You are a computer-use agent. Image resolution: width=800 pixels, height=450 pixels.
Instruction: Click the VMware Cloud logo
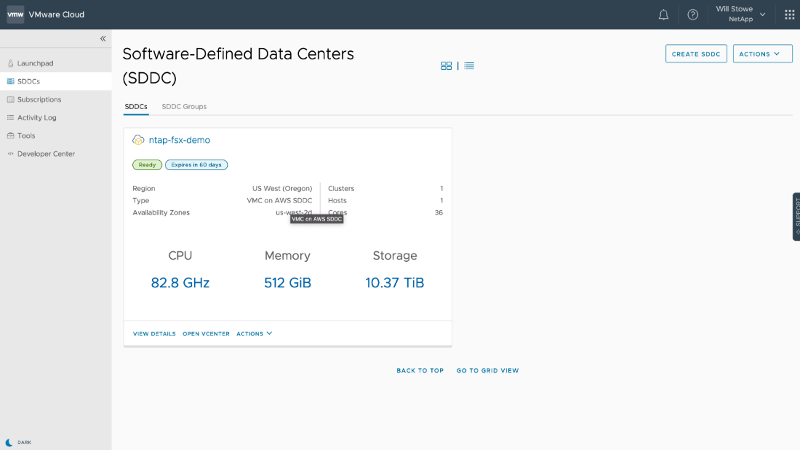click(16, 15)
